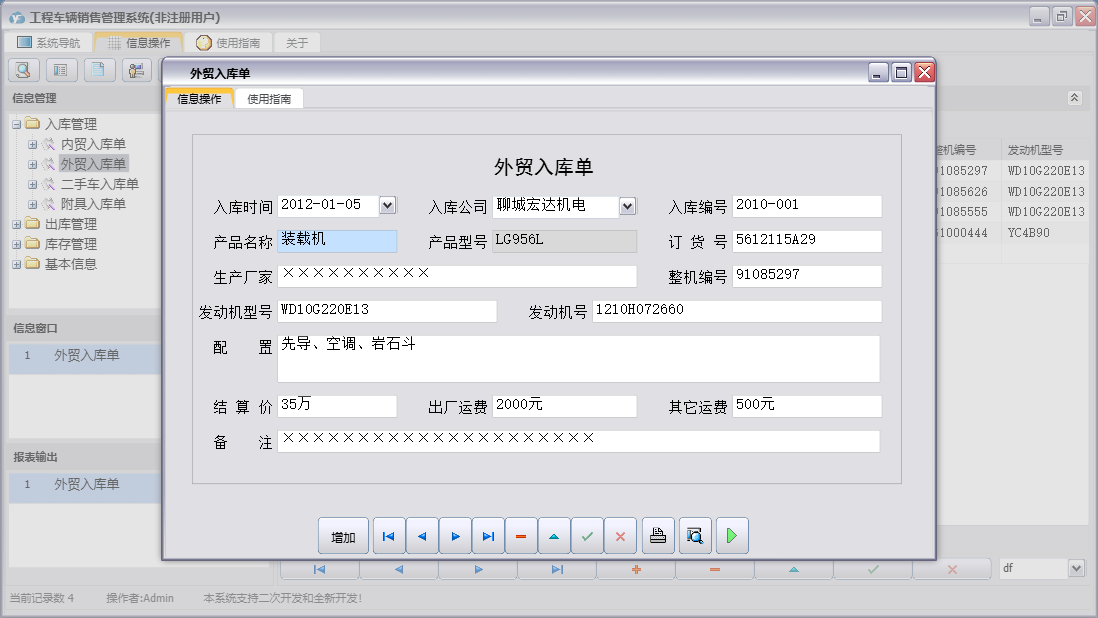Image resolution: width=1098 pixels, height=618 pixels.
Task: Click the 增加 button to add a record
Action: [343, 535]
